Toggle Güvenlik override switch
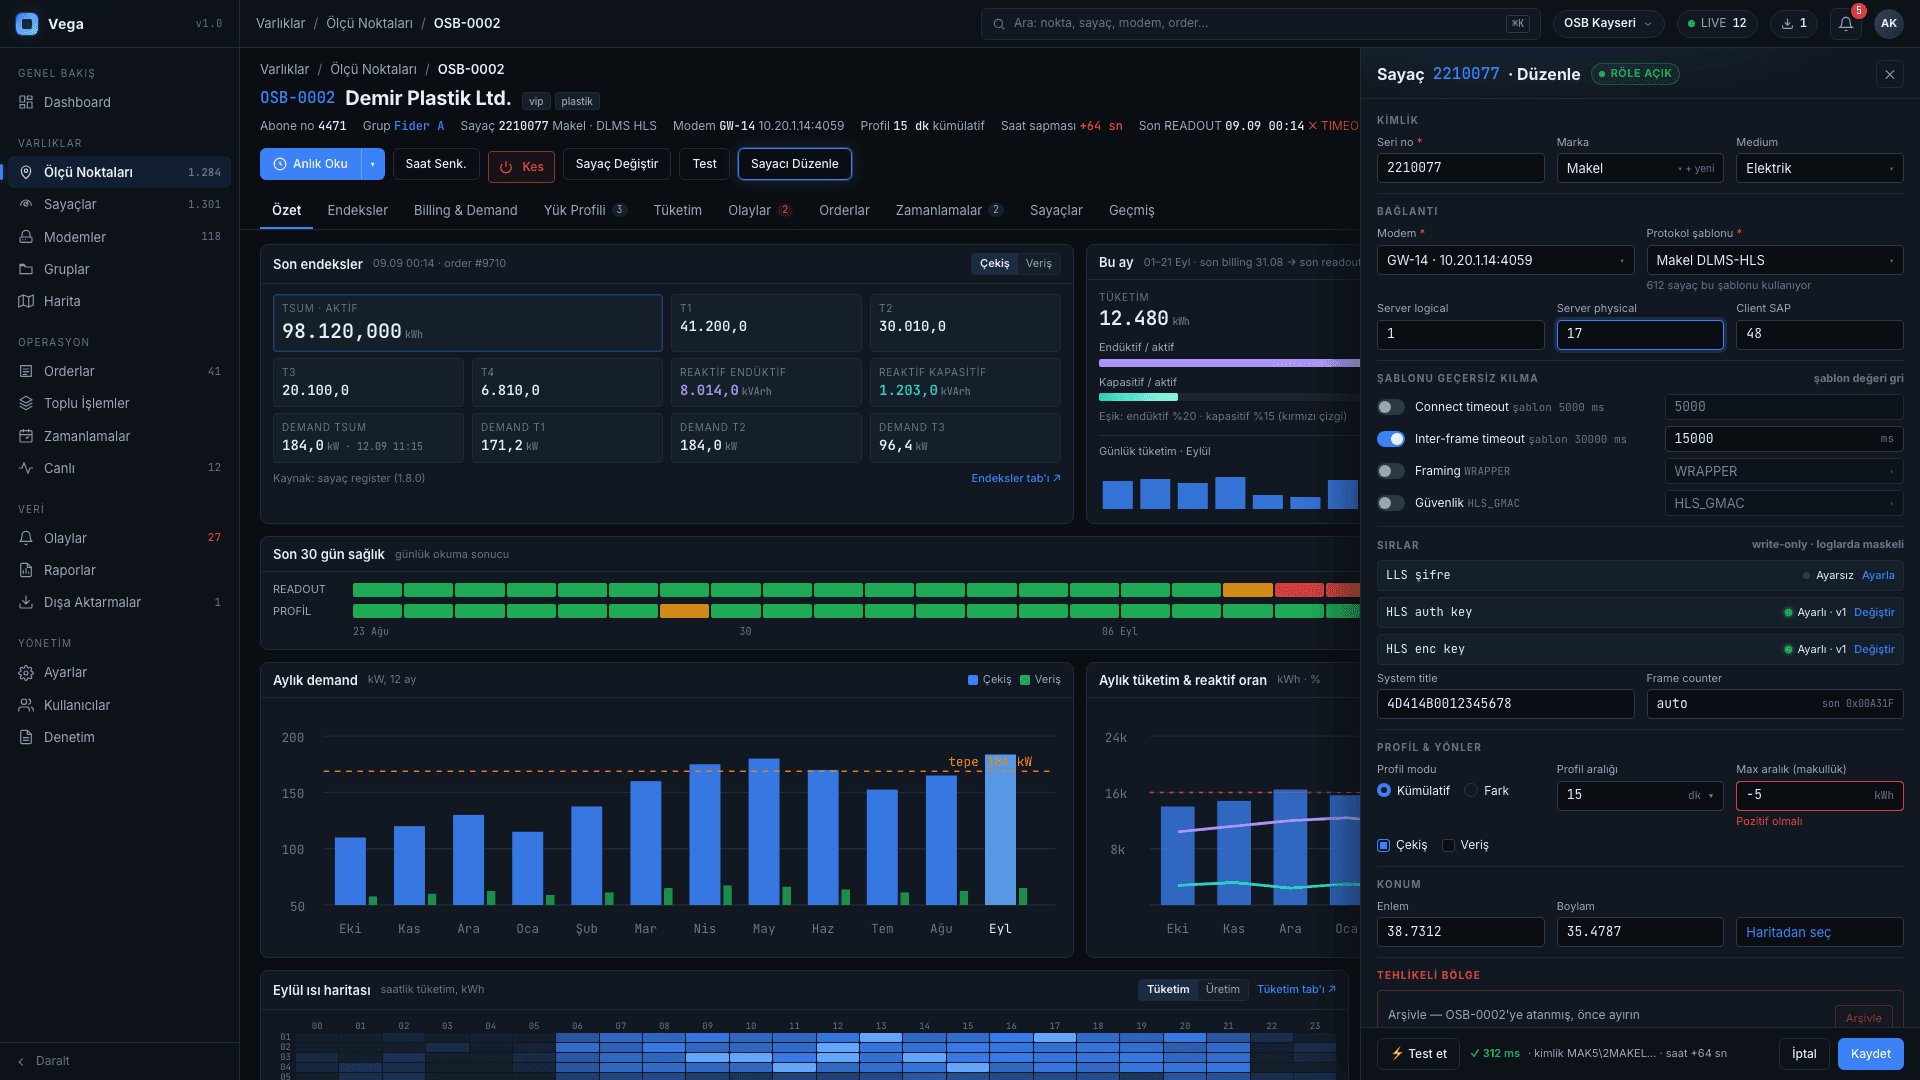Screen dimensions: 1920x1080 (x=1390, y=503)
